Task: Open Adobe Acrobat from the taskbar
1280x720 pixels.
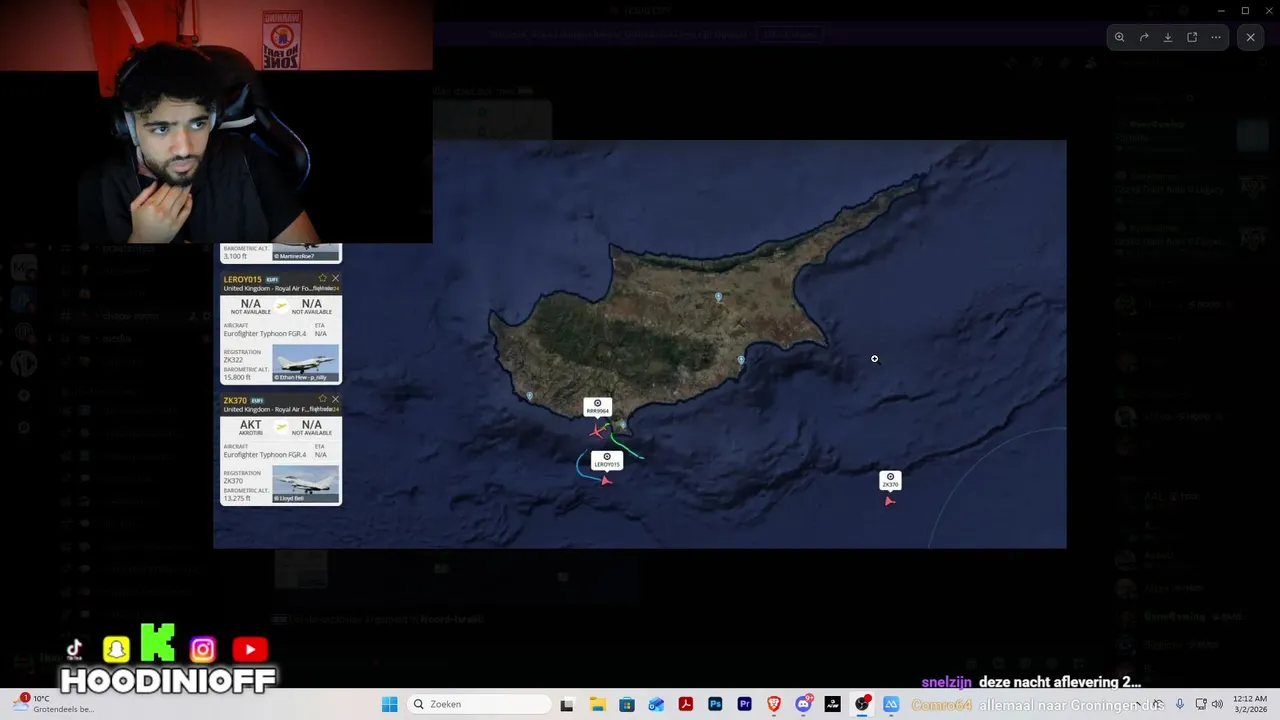Action: pyautogui.click(x=686, y=704)
